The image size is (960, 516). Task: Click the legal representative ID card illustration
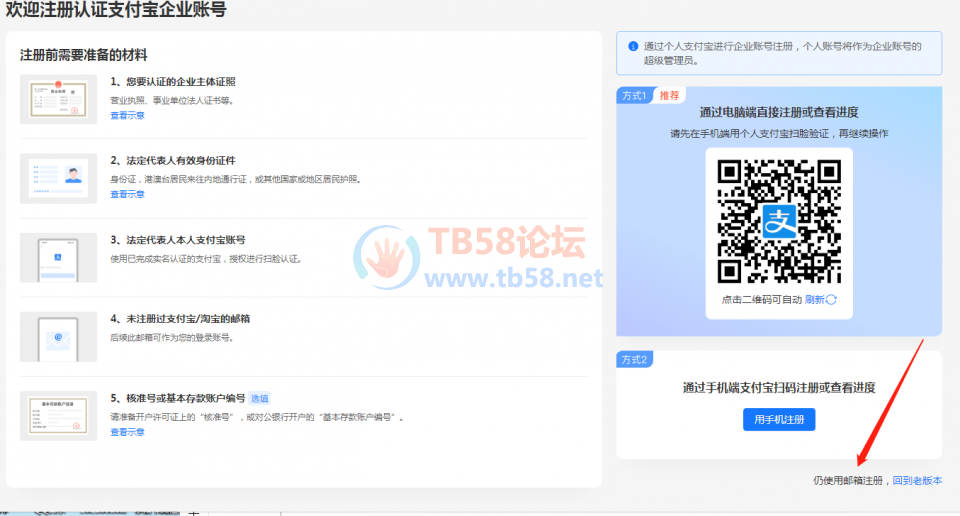point(58,178)
